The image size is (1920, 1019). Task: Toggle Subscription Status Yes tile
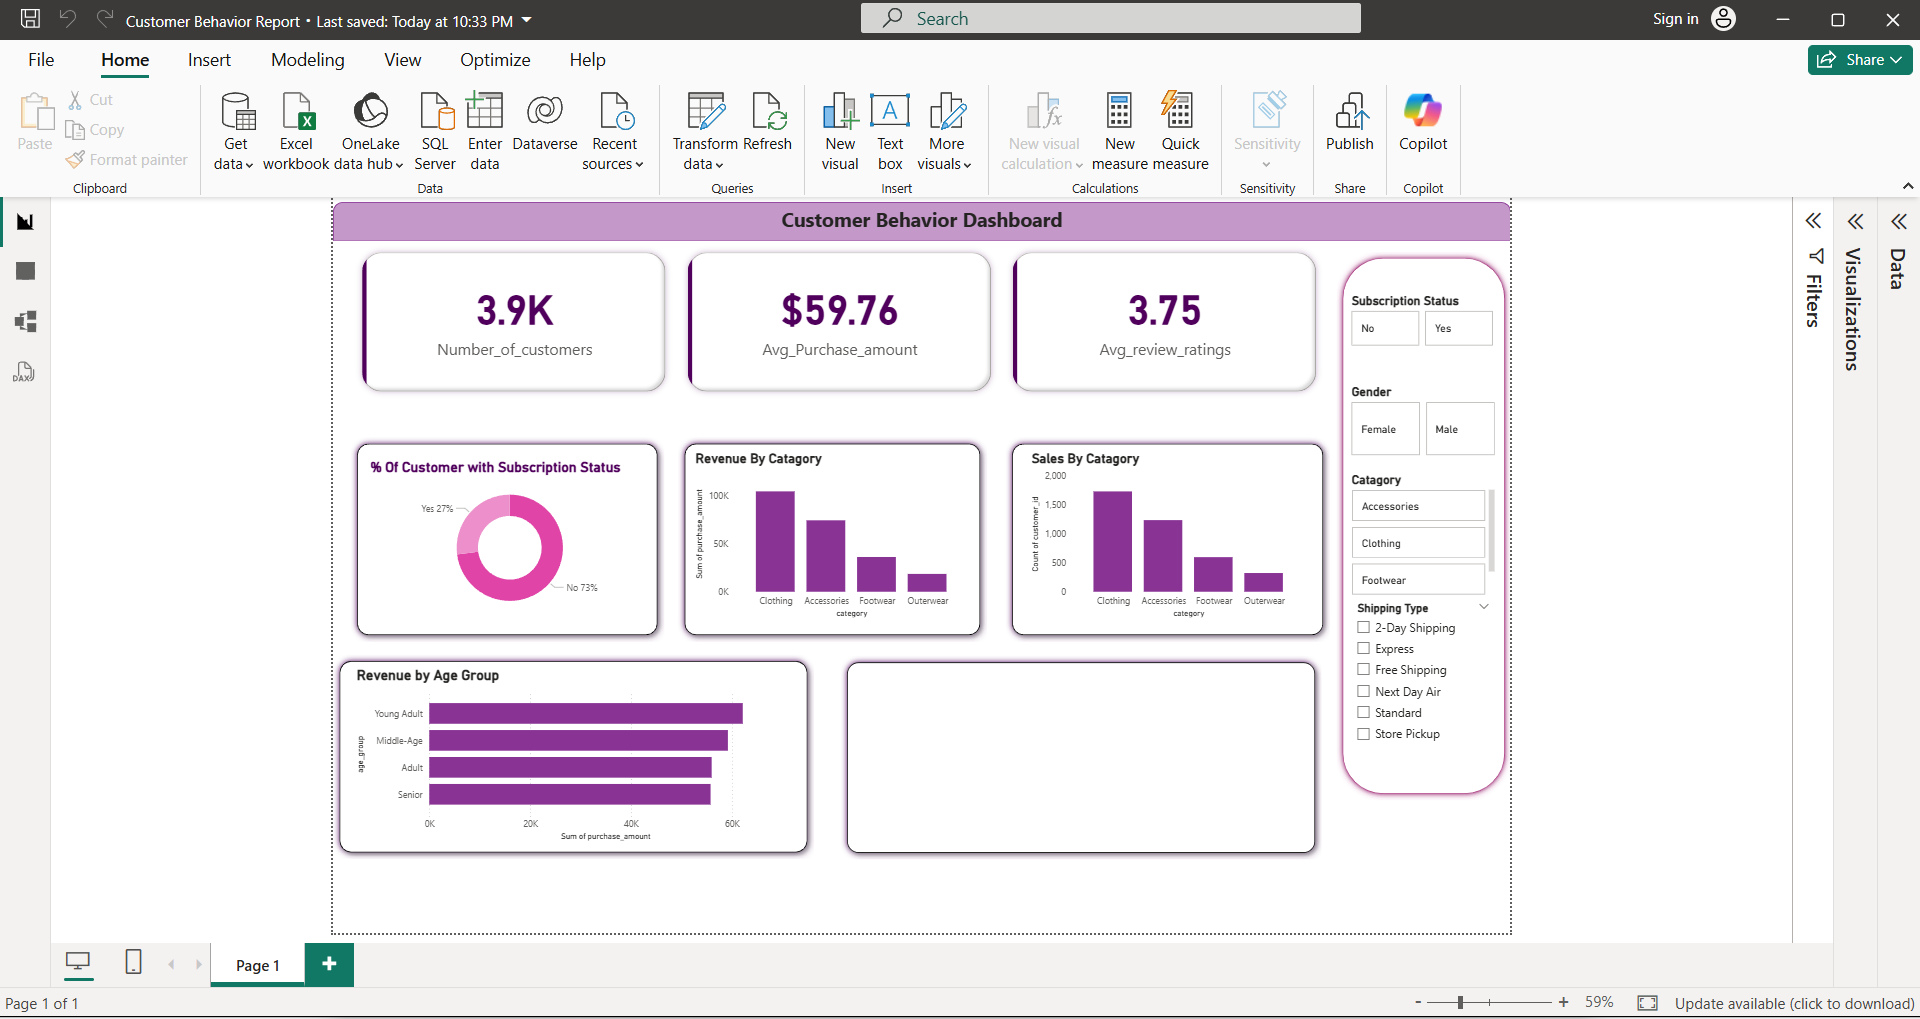click(x=1459, y=328)
